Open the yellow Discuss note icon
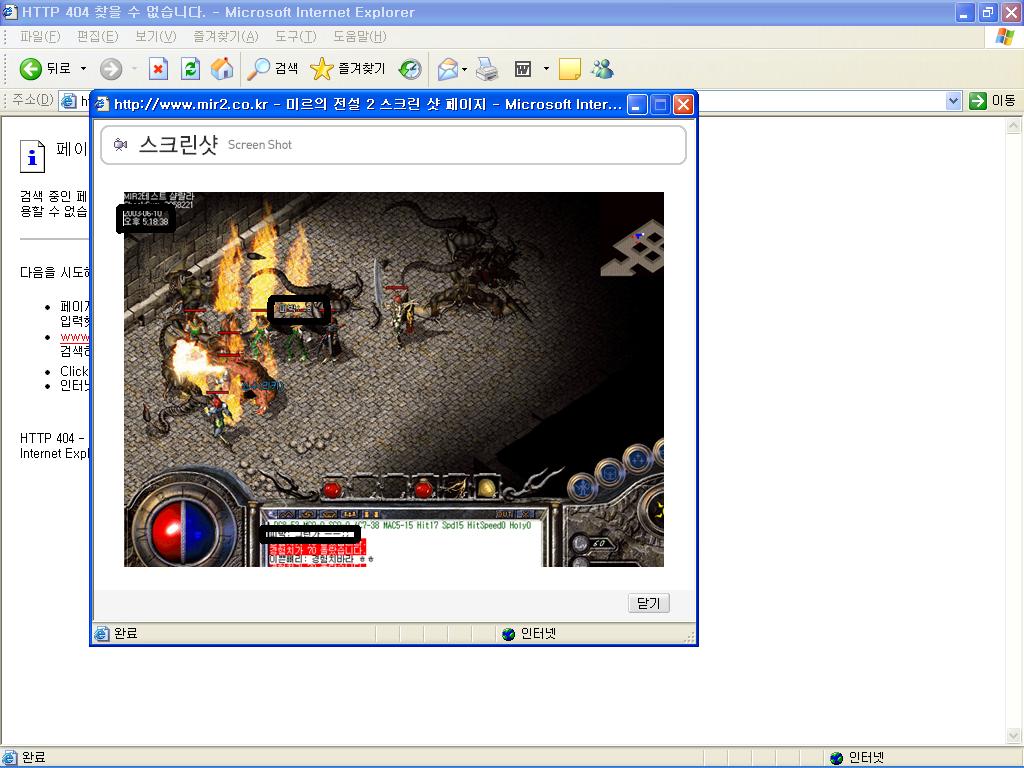This screenshot has height=768, width=1024. click(569, 69)
